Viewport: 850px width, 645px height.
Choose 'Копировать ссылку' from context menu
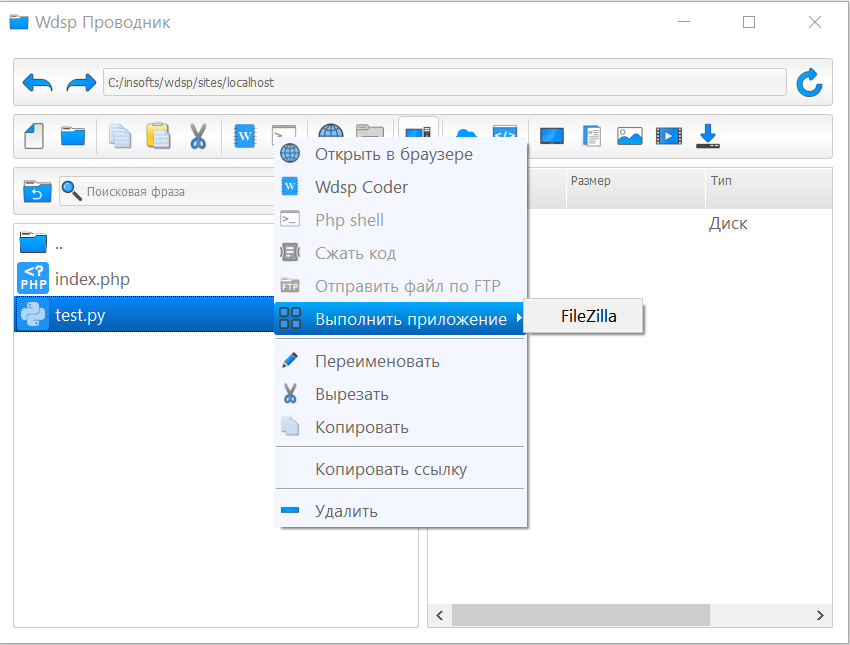[401, 469]
